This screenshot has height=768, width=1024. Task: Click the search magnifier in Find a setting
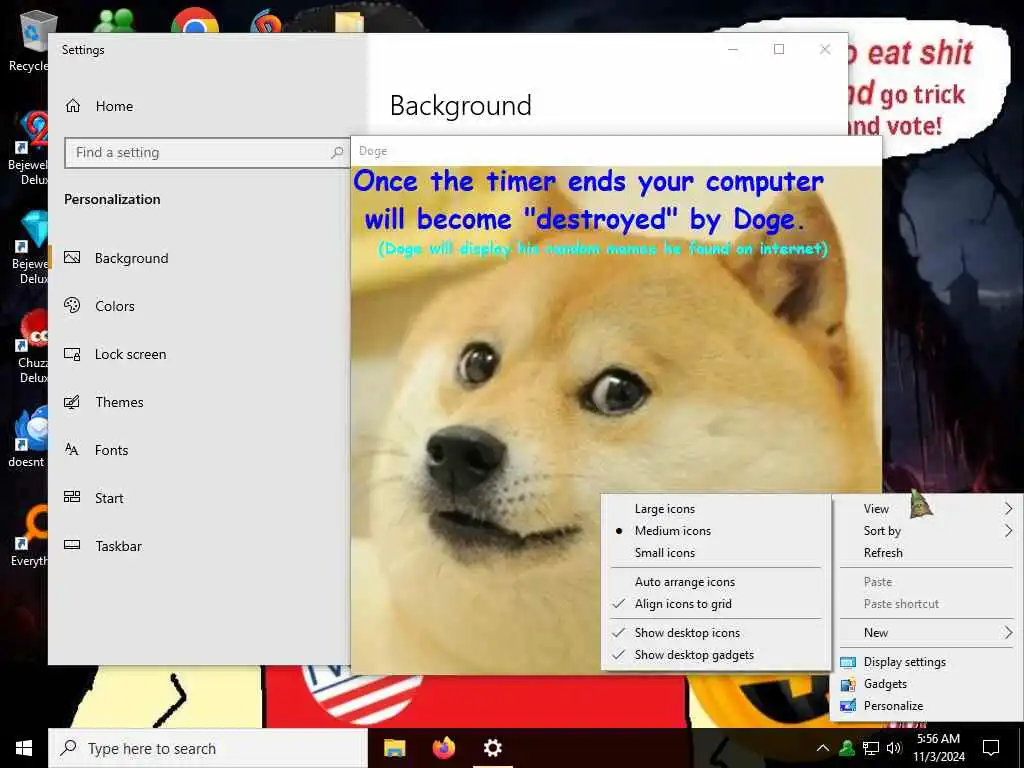coord(337,152)
